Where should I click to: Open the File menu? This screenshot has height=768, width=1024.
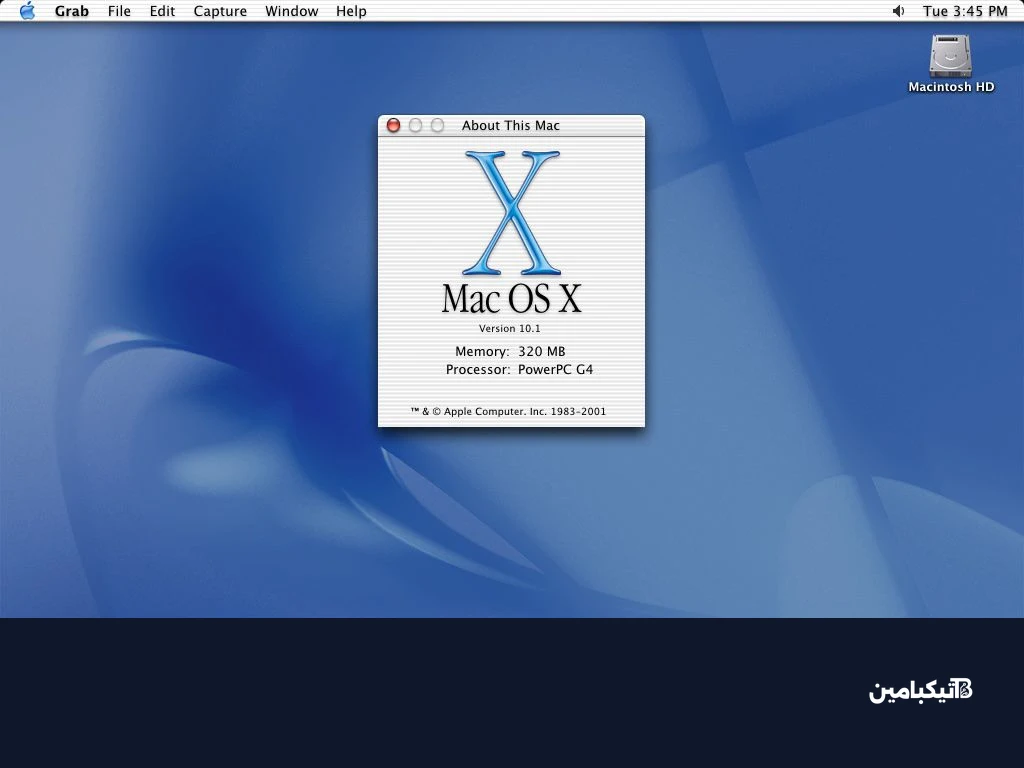[118, 11]
